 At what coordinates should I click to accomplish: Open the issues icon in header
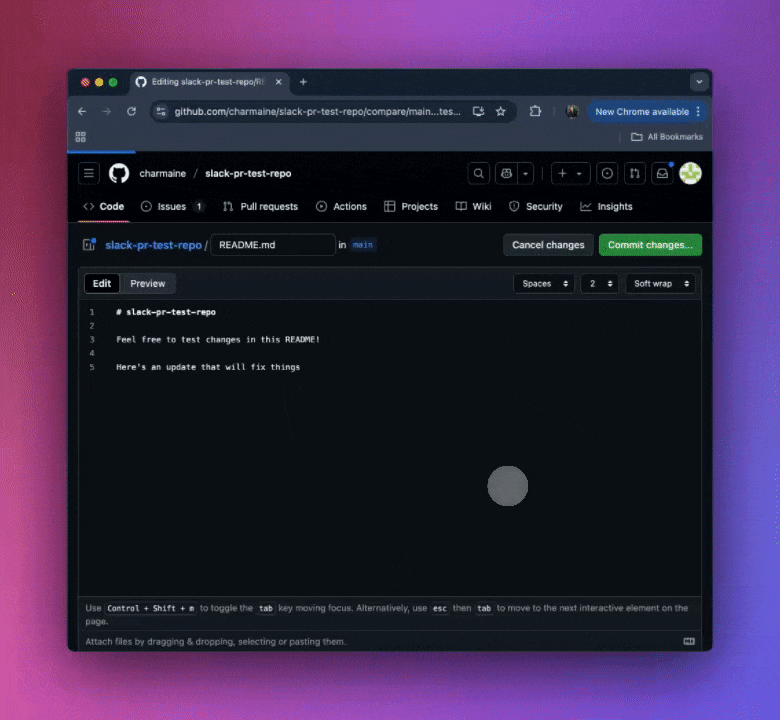(x=607, y=173)
